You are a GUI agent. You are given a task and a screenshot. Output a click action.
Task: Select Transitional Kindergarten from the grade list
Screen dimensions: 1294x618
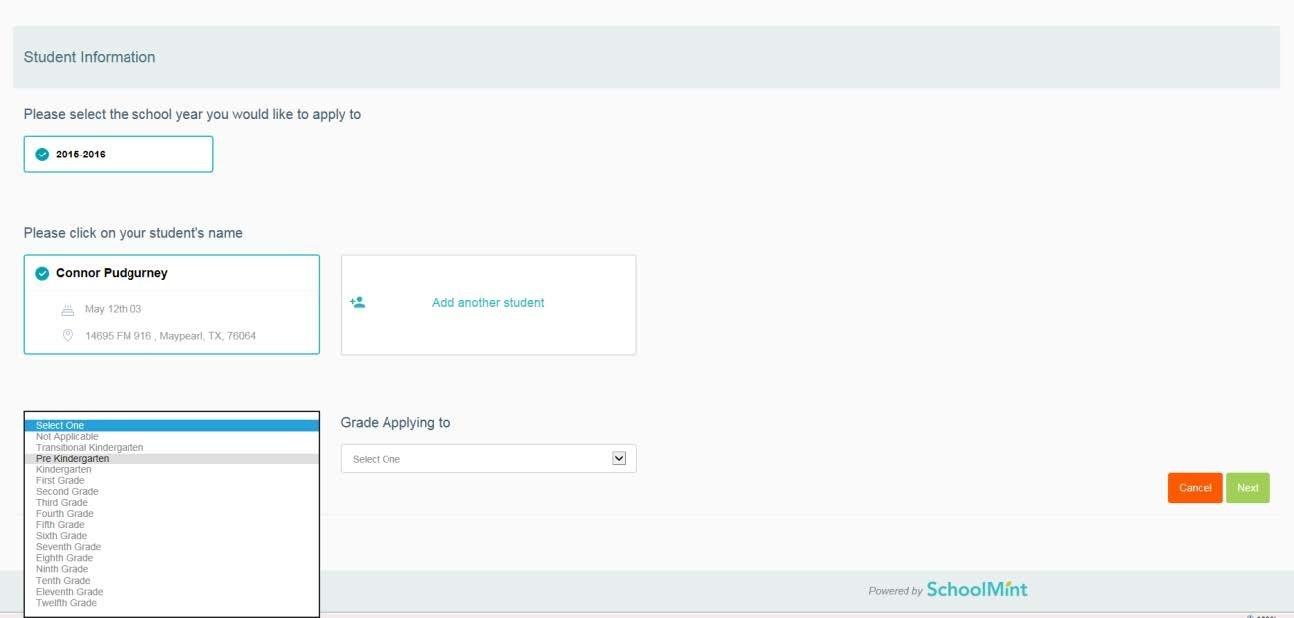(x=89, y=447)
